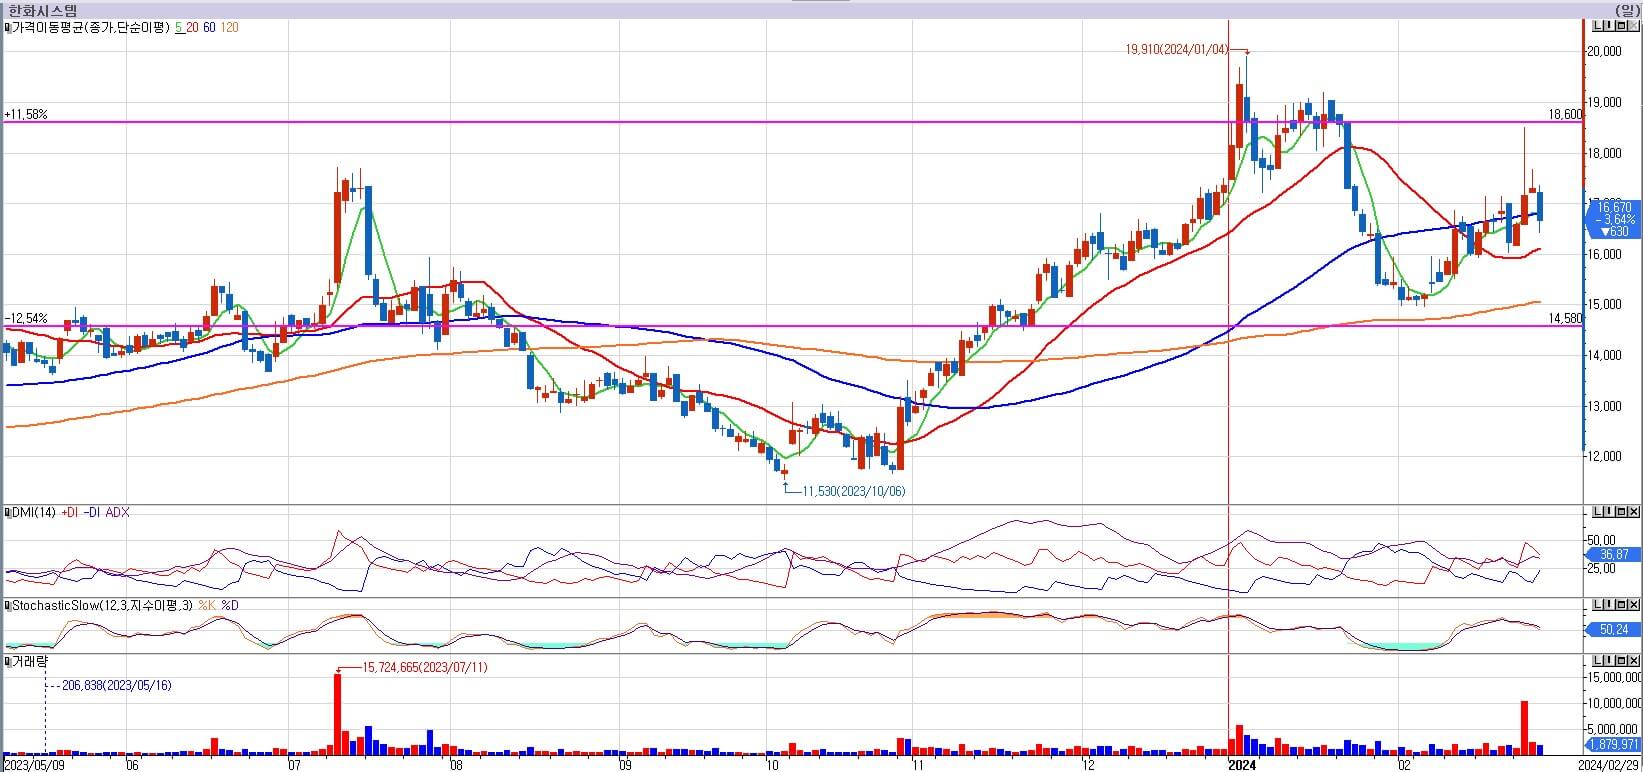Click the marker icon before StochasticSlow title

7,606
